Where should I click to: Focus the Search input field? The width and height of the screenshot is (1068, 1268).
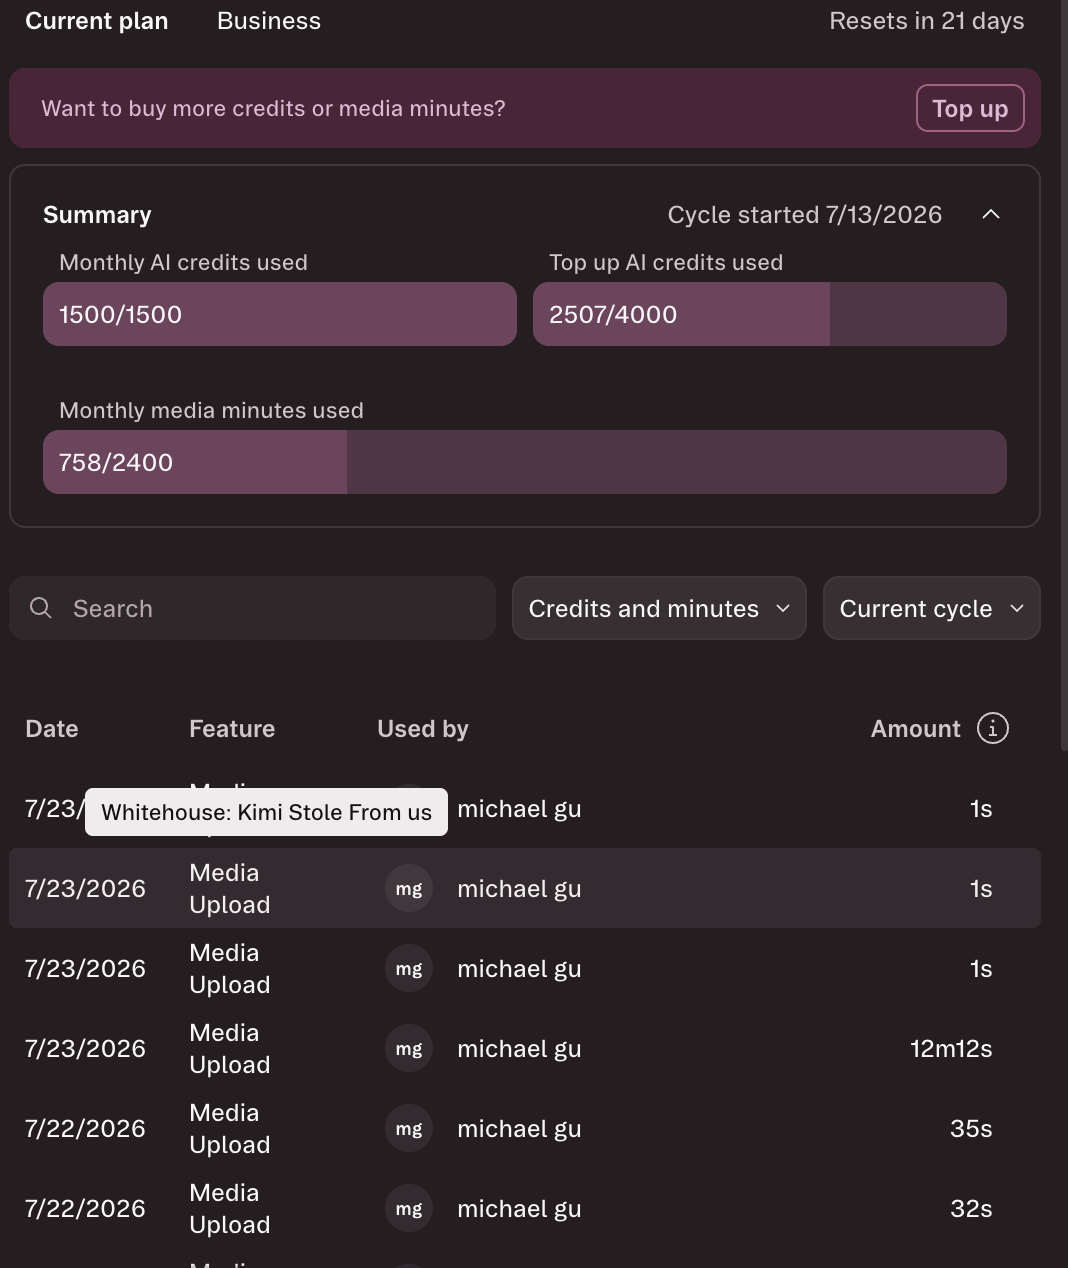(252, 608)
